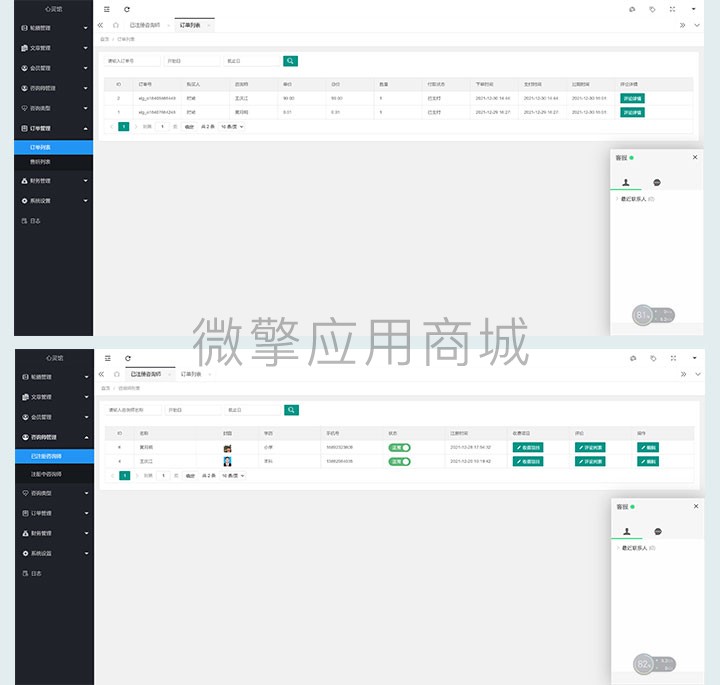Click review details button for order ID 2
720x685 pixels.
point(632,98)
